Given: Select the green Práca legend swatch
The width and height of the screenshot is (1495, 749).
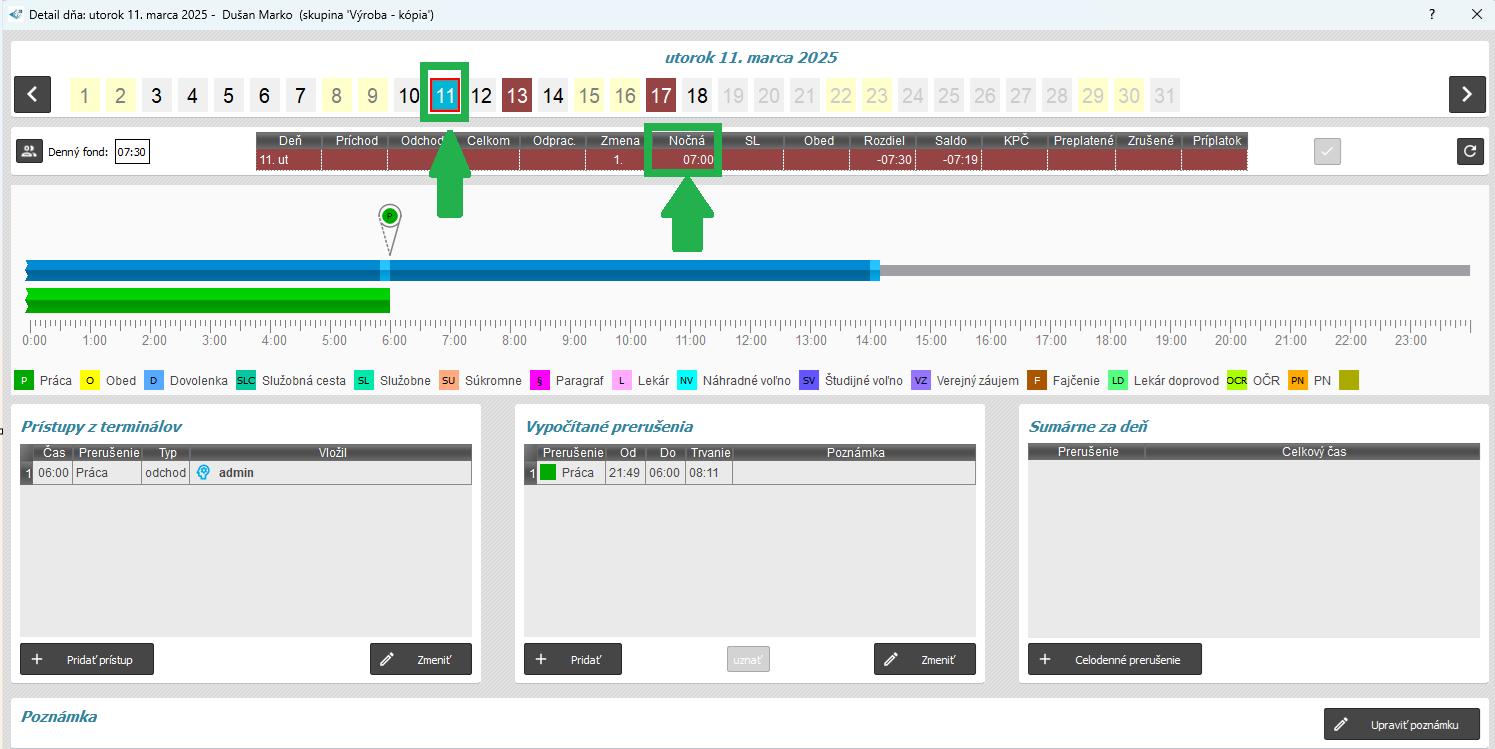Looking at the screenshot, I should point(24,380).
